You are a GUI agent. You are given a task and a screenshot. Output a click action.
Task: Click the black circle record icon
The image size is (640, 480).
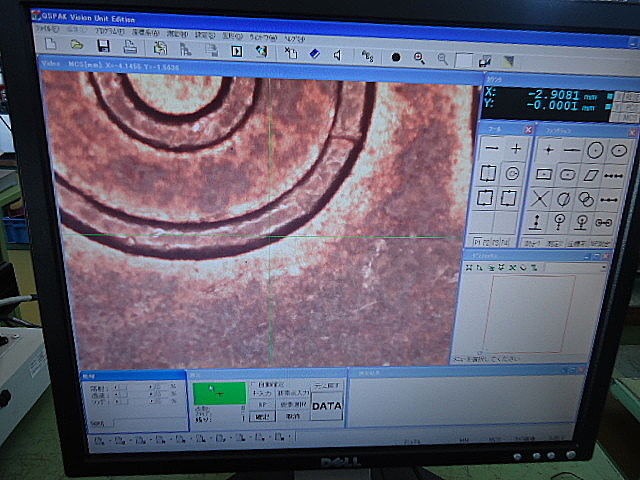396,57
